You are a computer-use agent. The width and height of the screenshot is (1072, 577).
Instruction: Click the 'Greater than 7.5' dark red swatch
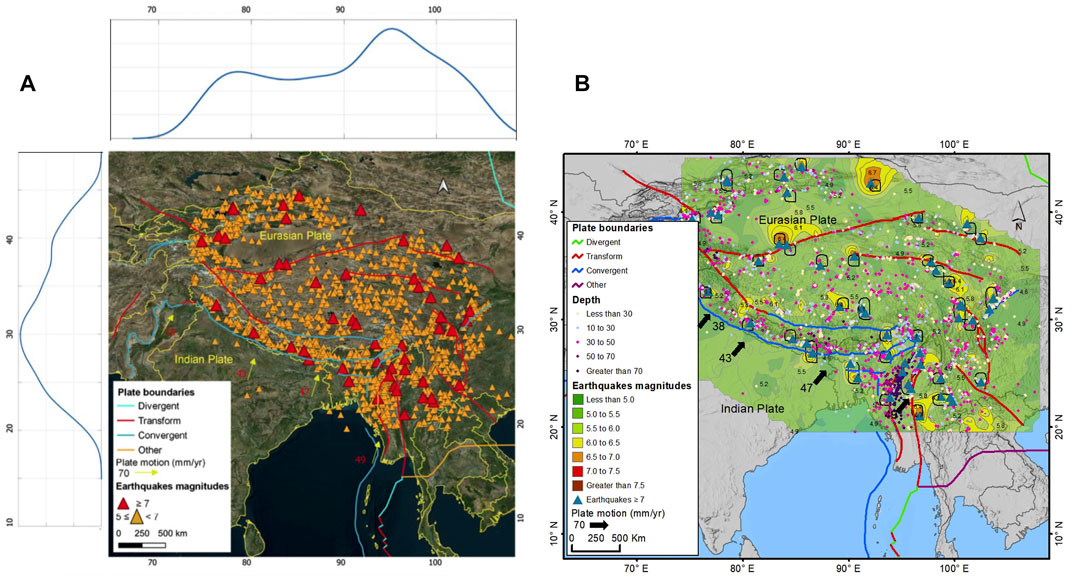coord(578,485)
